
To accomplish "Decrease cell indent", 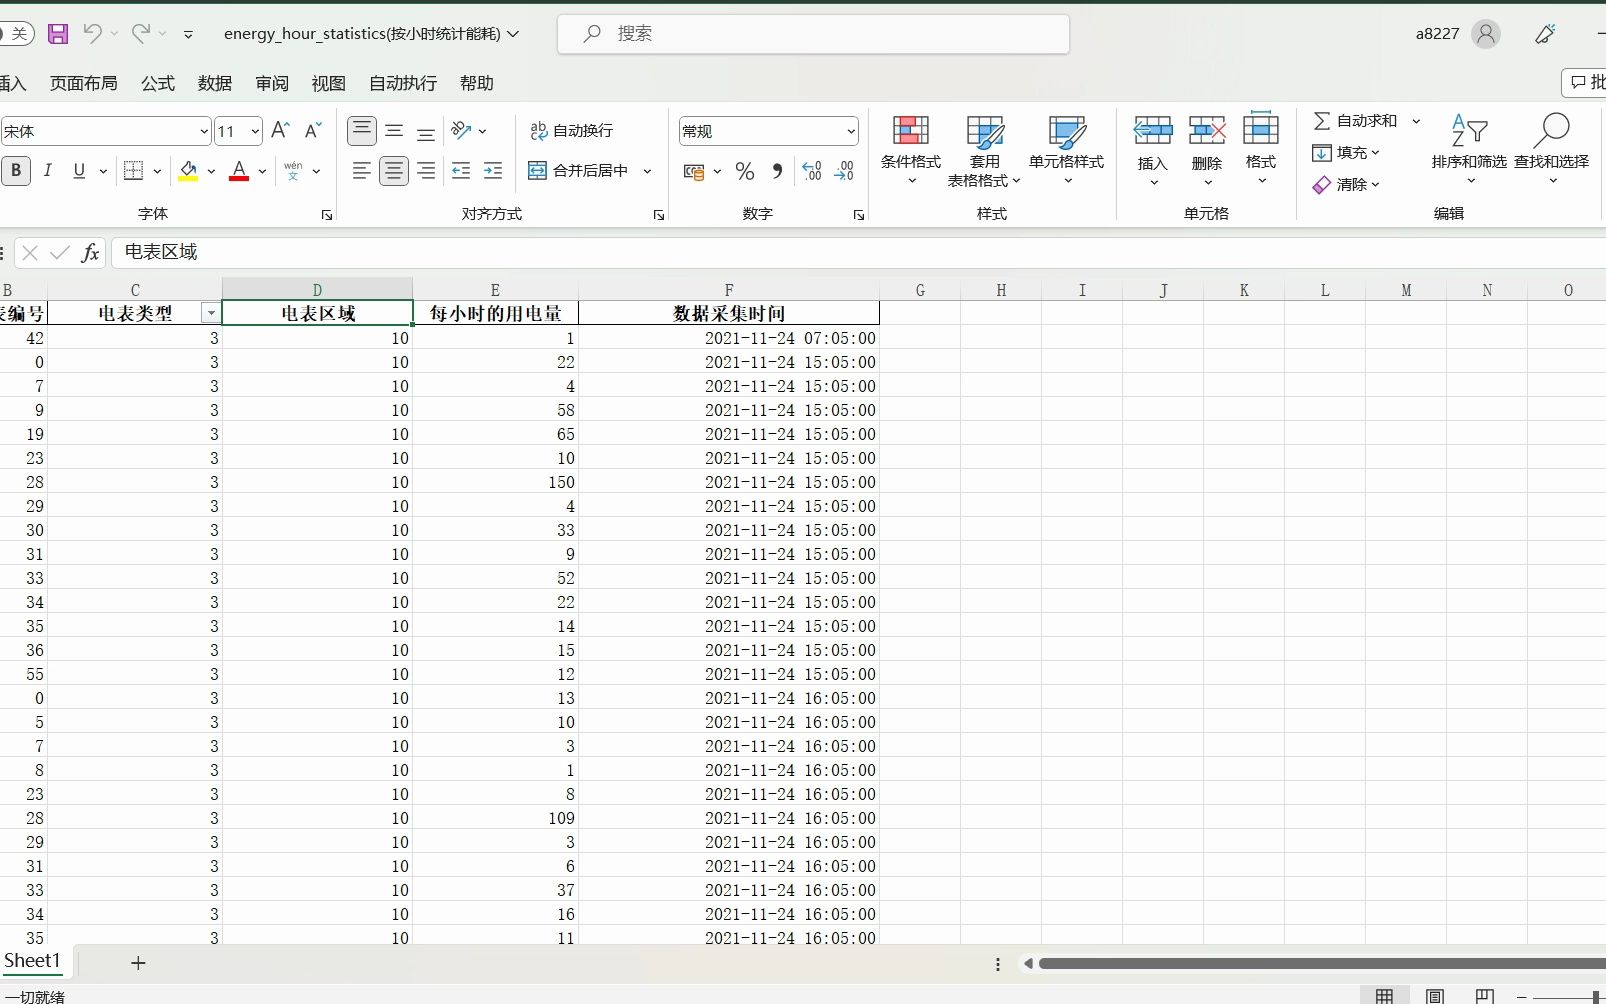I will pos(461,171).
